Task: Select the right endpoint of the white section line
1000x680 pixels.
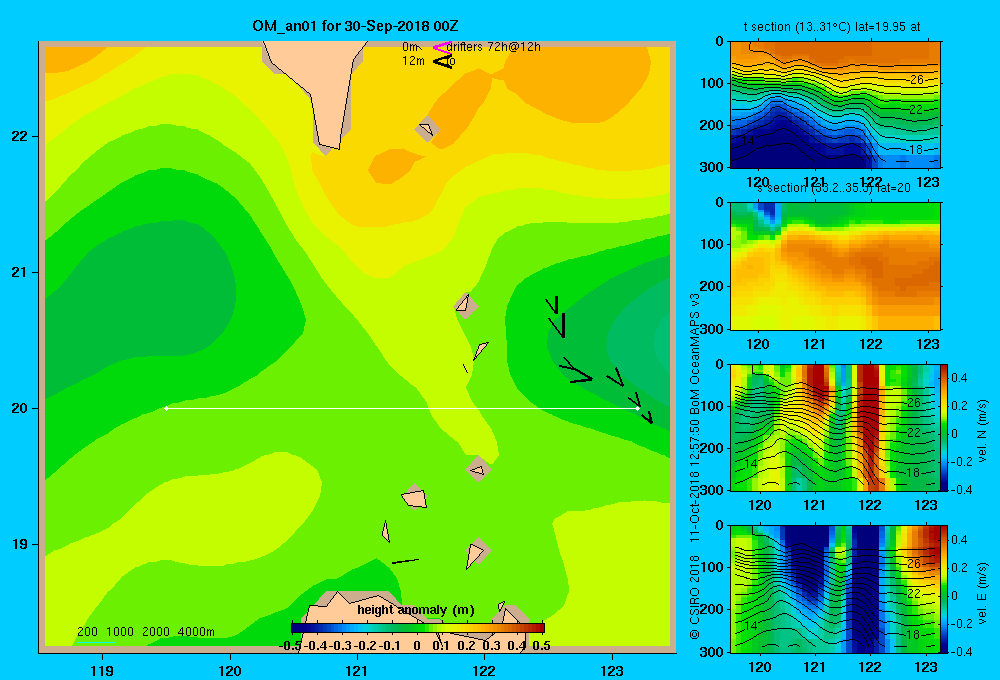Action: tap(638, 408)
